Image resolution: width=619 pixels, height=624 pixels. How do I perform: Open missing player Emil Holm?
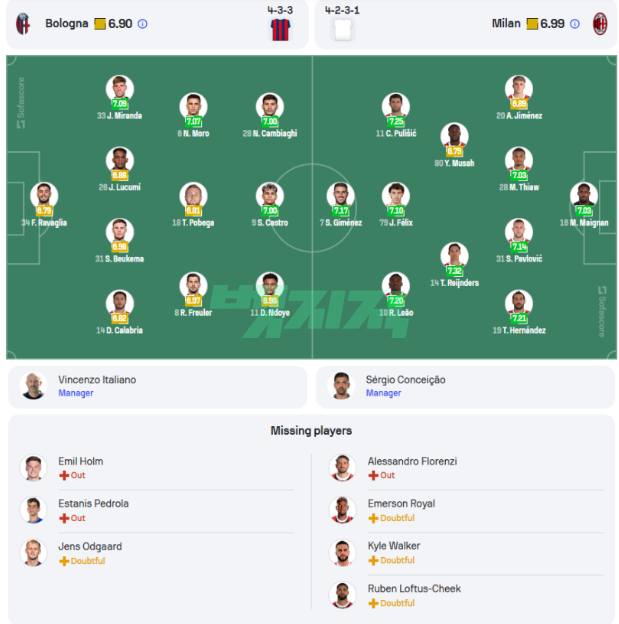[x=80, y=461]
